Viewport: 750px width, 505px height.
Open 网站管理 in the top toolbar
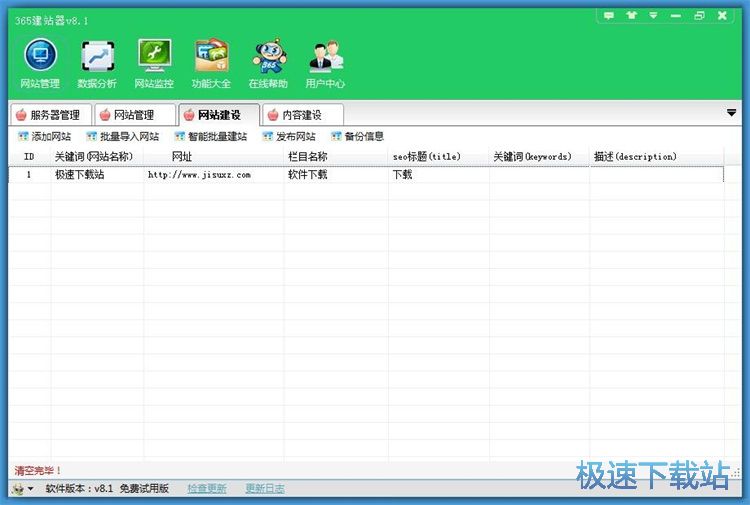40,64
